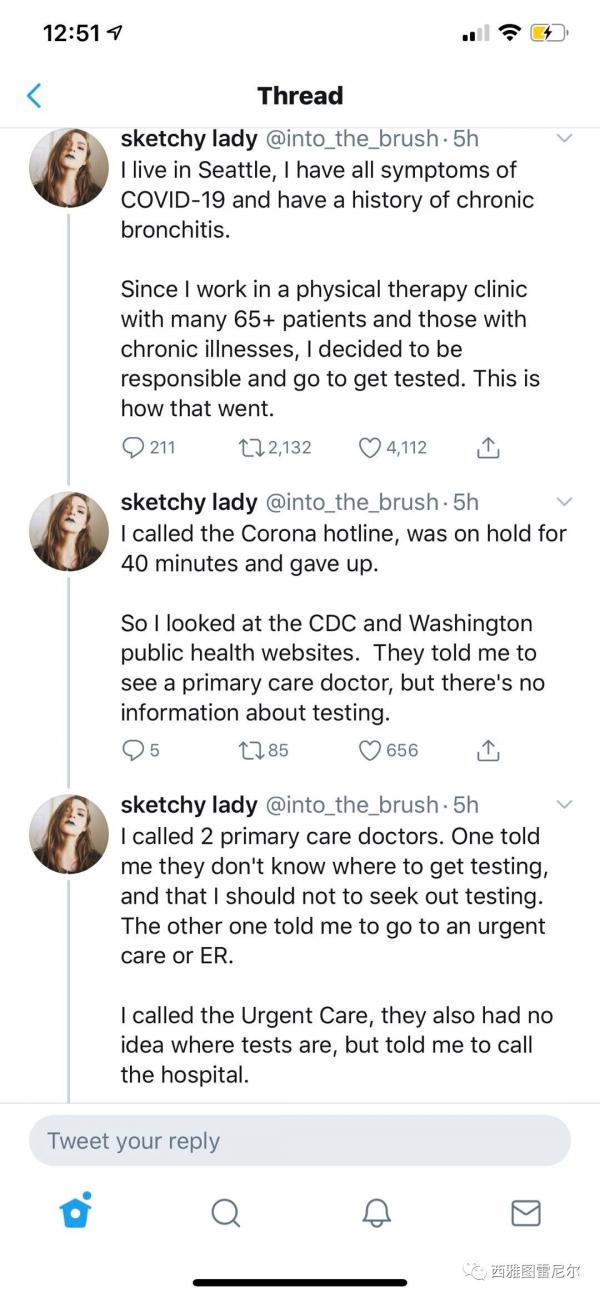600x1298 pixels.
Task: Open the Search tab
Action: pos(226,1213)
